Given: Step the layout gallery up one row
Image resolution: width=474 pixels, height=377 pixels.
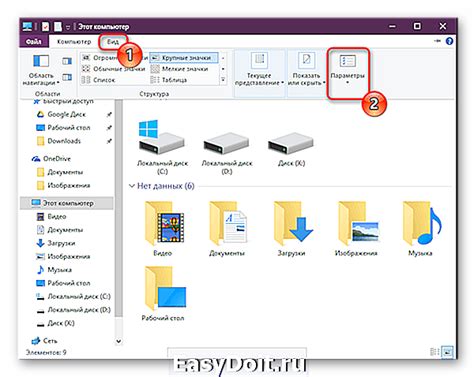Looking at the screenshot, I should (223, 58).
